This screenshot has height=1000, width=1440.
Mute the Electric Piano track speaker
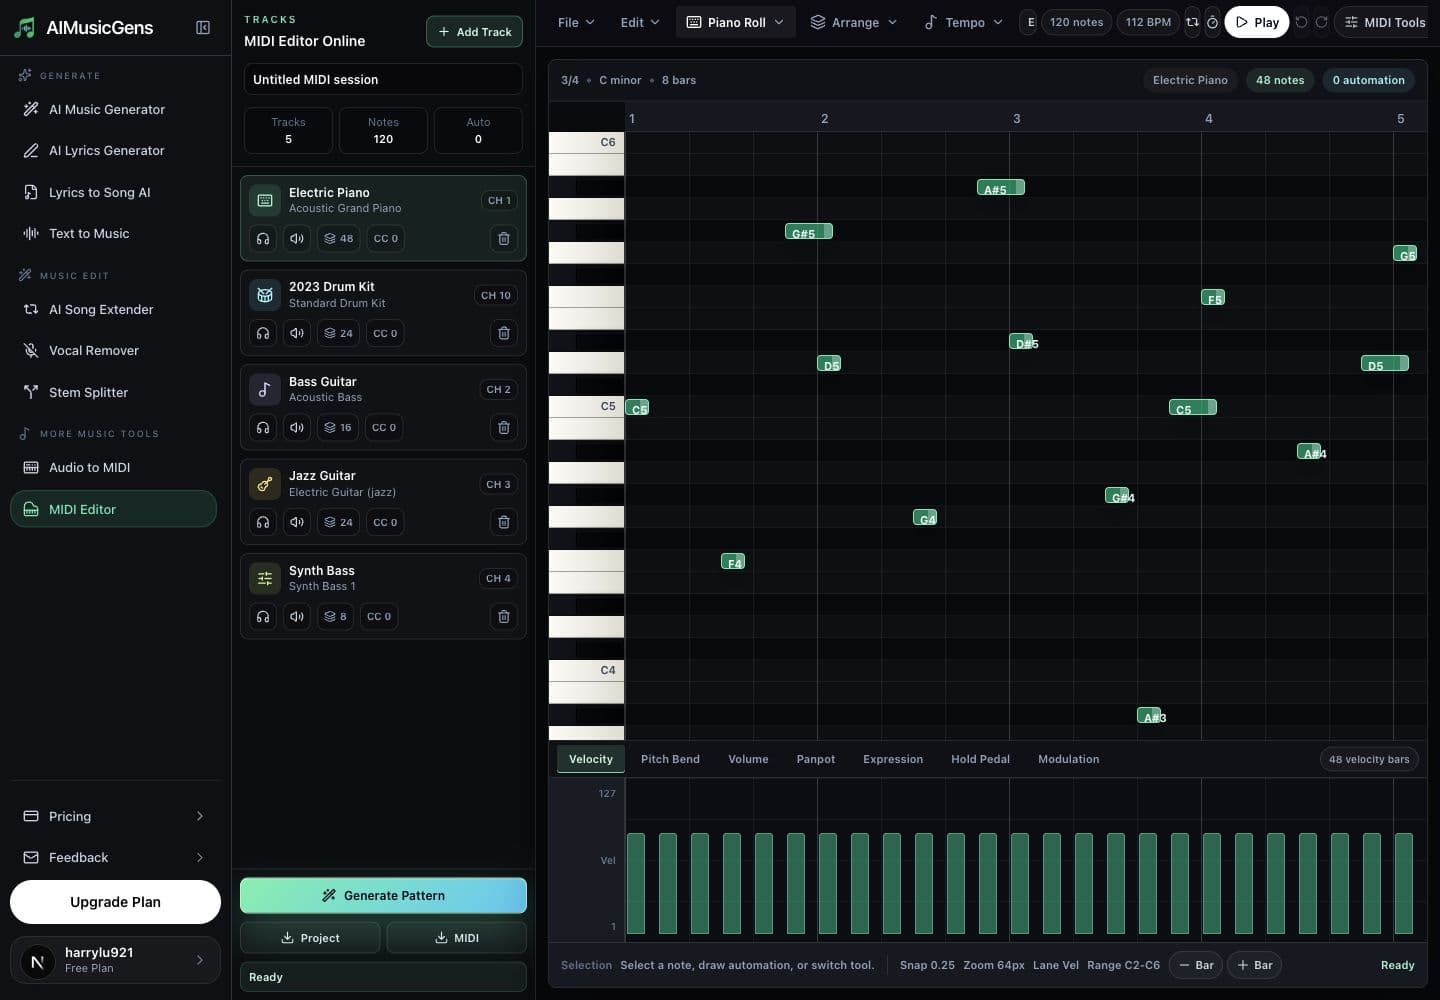tap(297, 238)
